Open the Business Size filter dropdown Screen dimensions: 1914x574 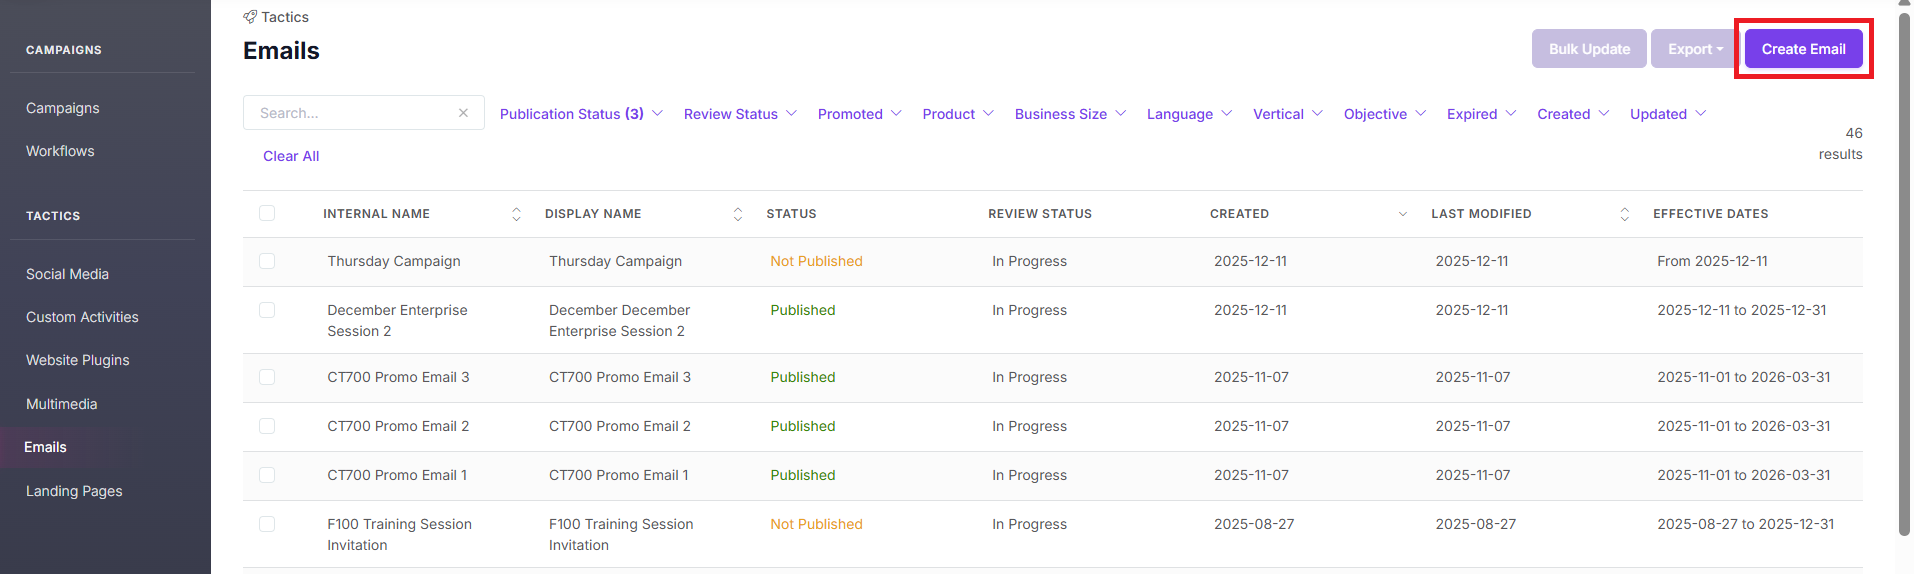tap(1070, 114)
